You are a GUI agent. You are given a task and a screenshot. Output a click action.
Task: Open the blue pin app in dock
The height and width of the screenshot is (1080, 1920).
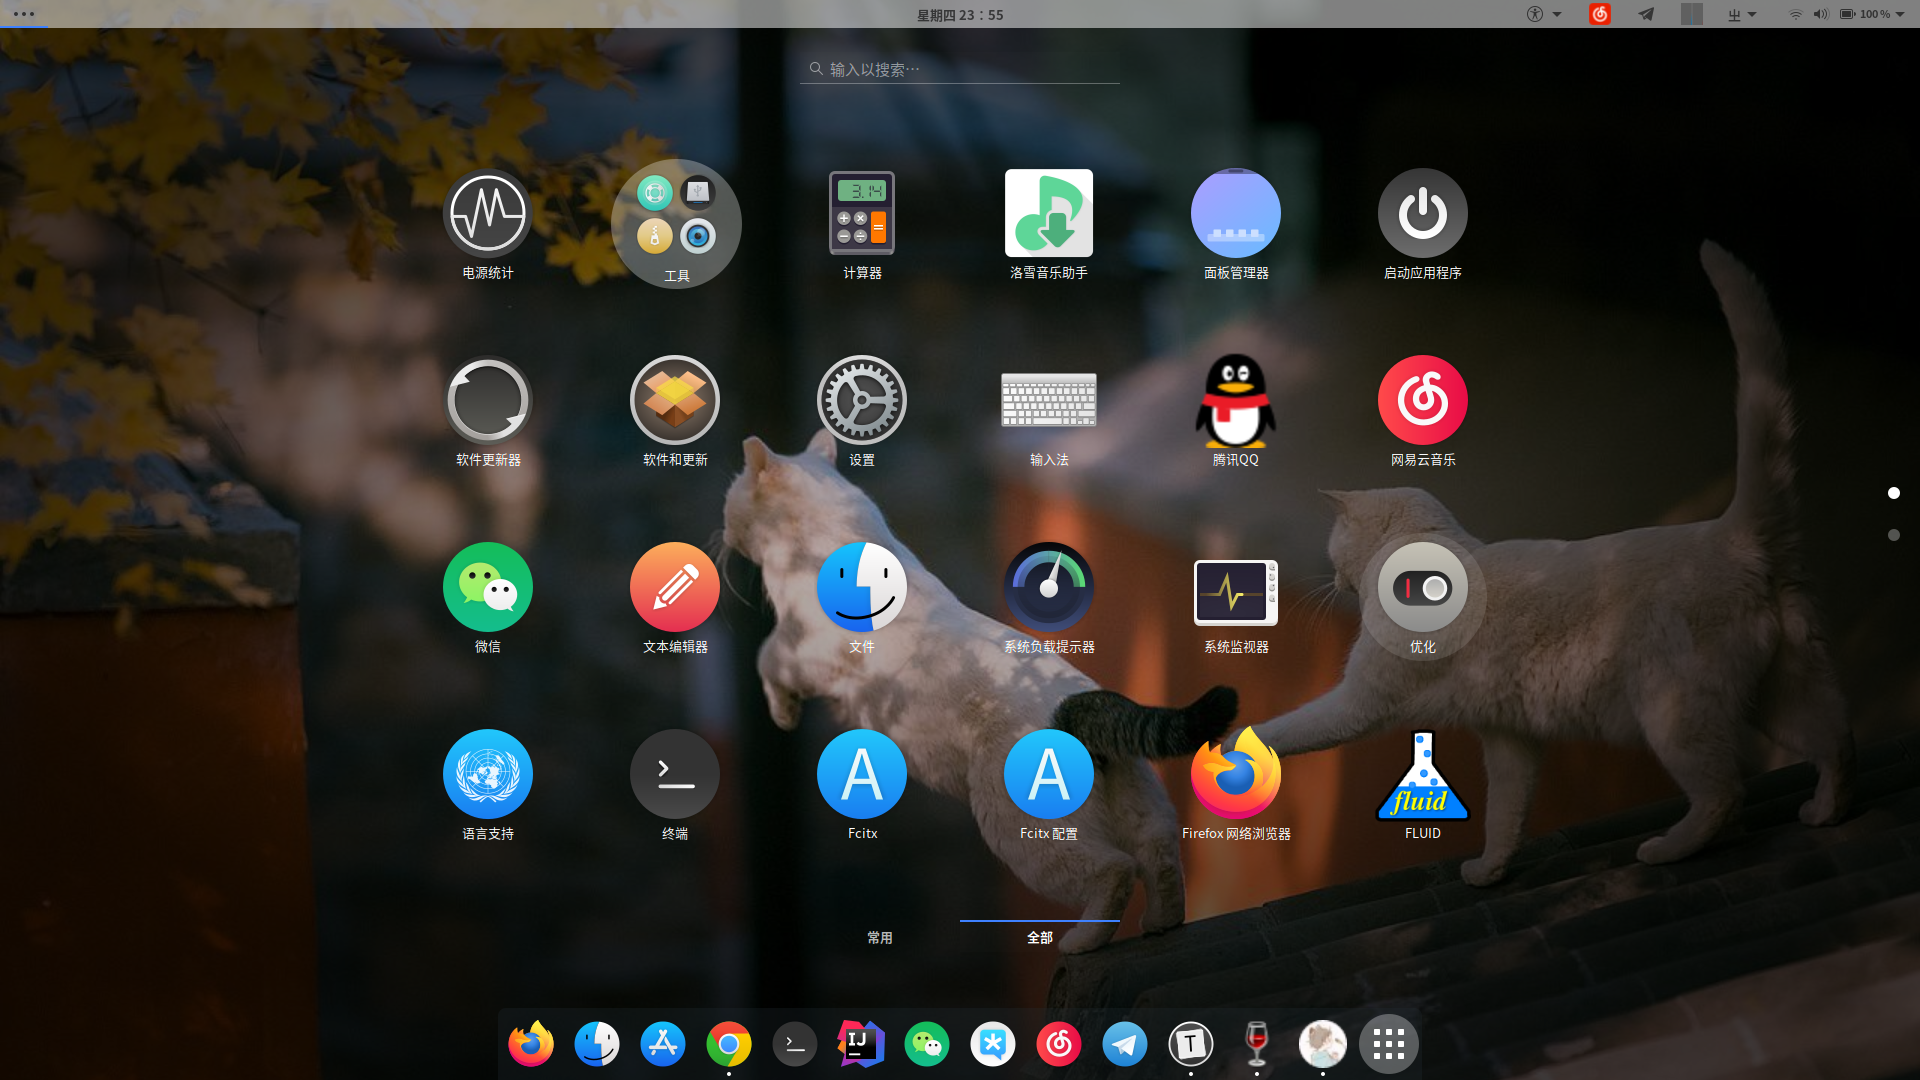993,1044
